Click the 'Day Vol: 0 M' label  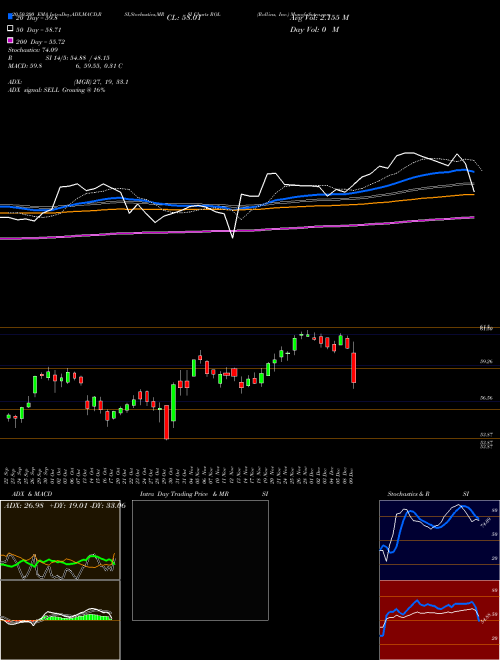[x=314, y=29]
